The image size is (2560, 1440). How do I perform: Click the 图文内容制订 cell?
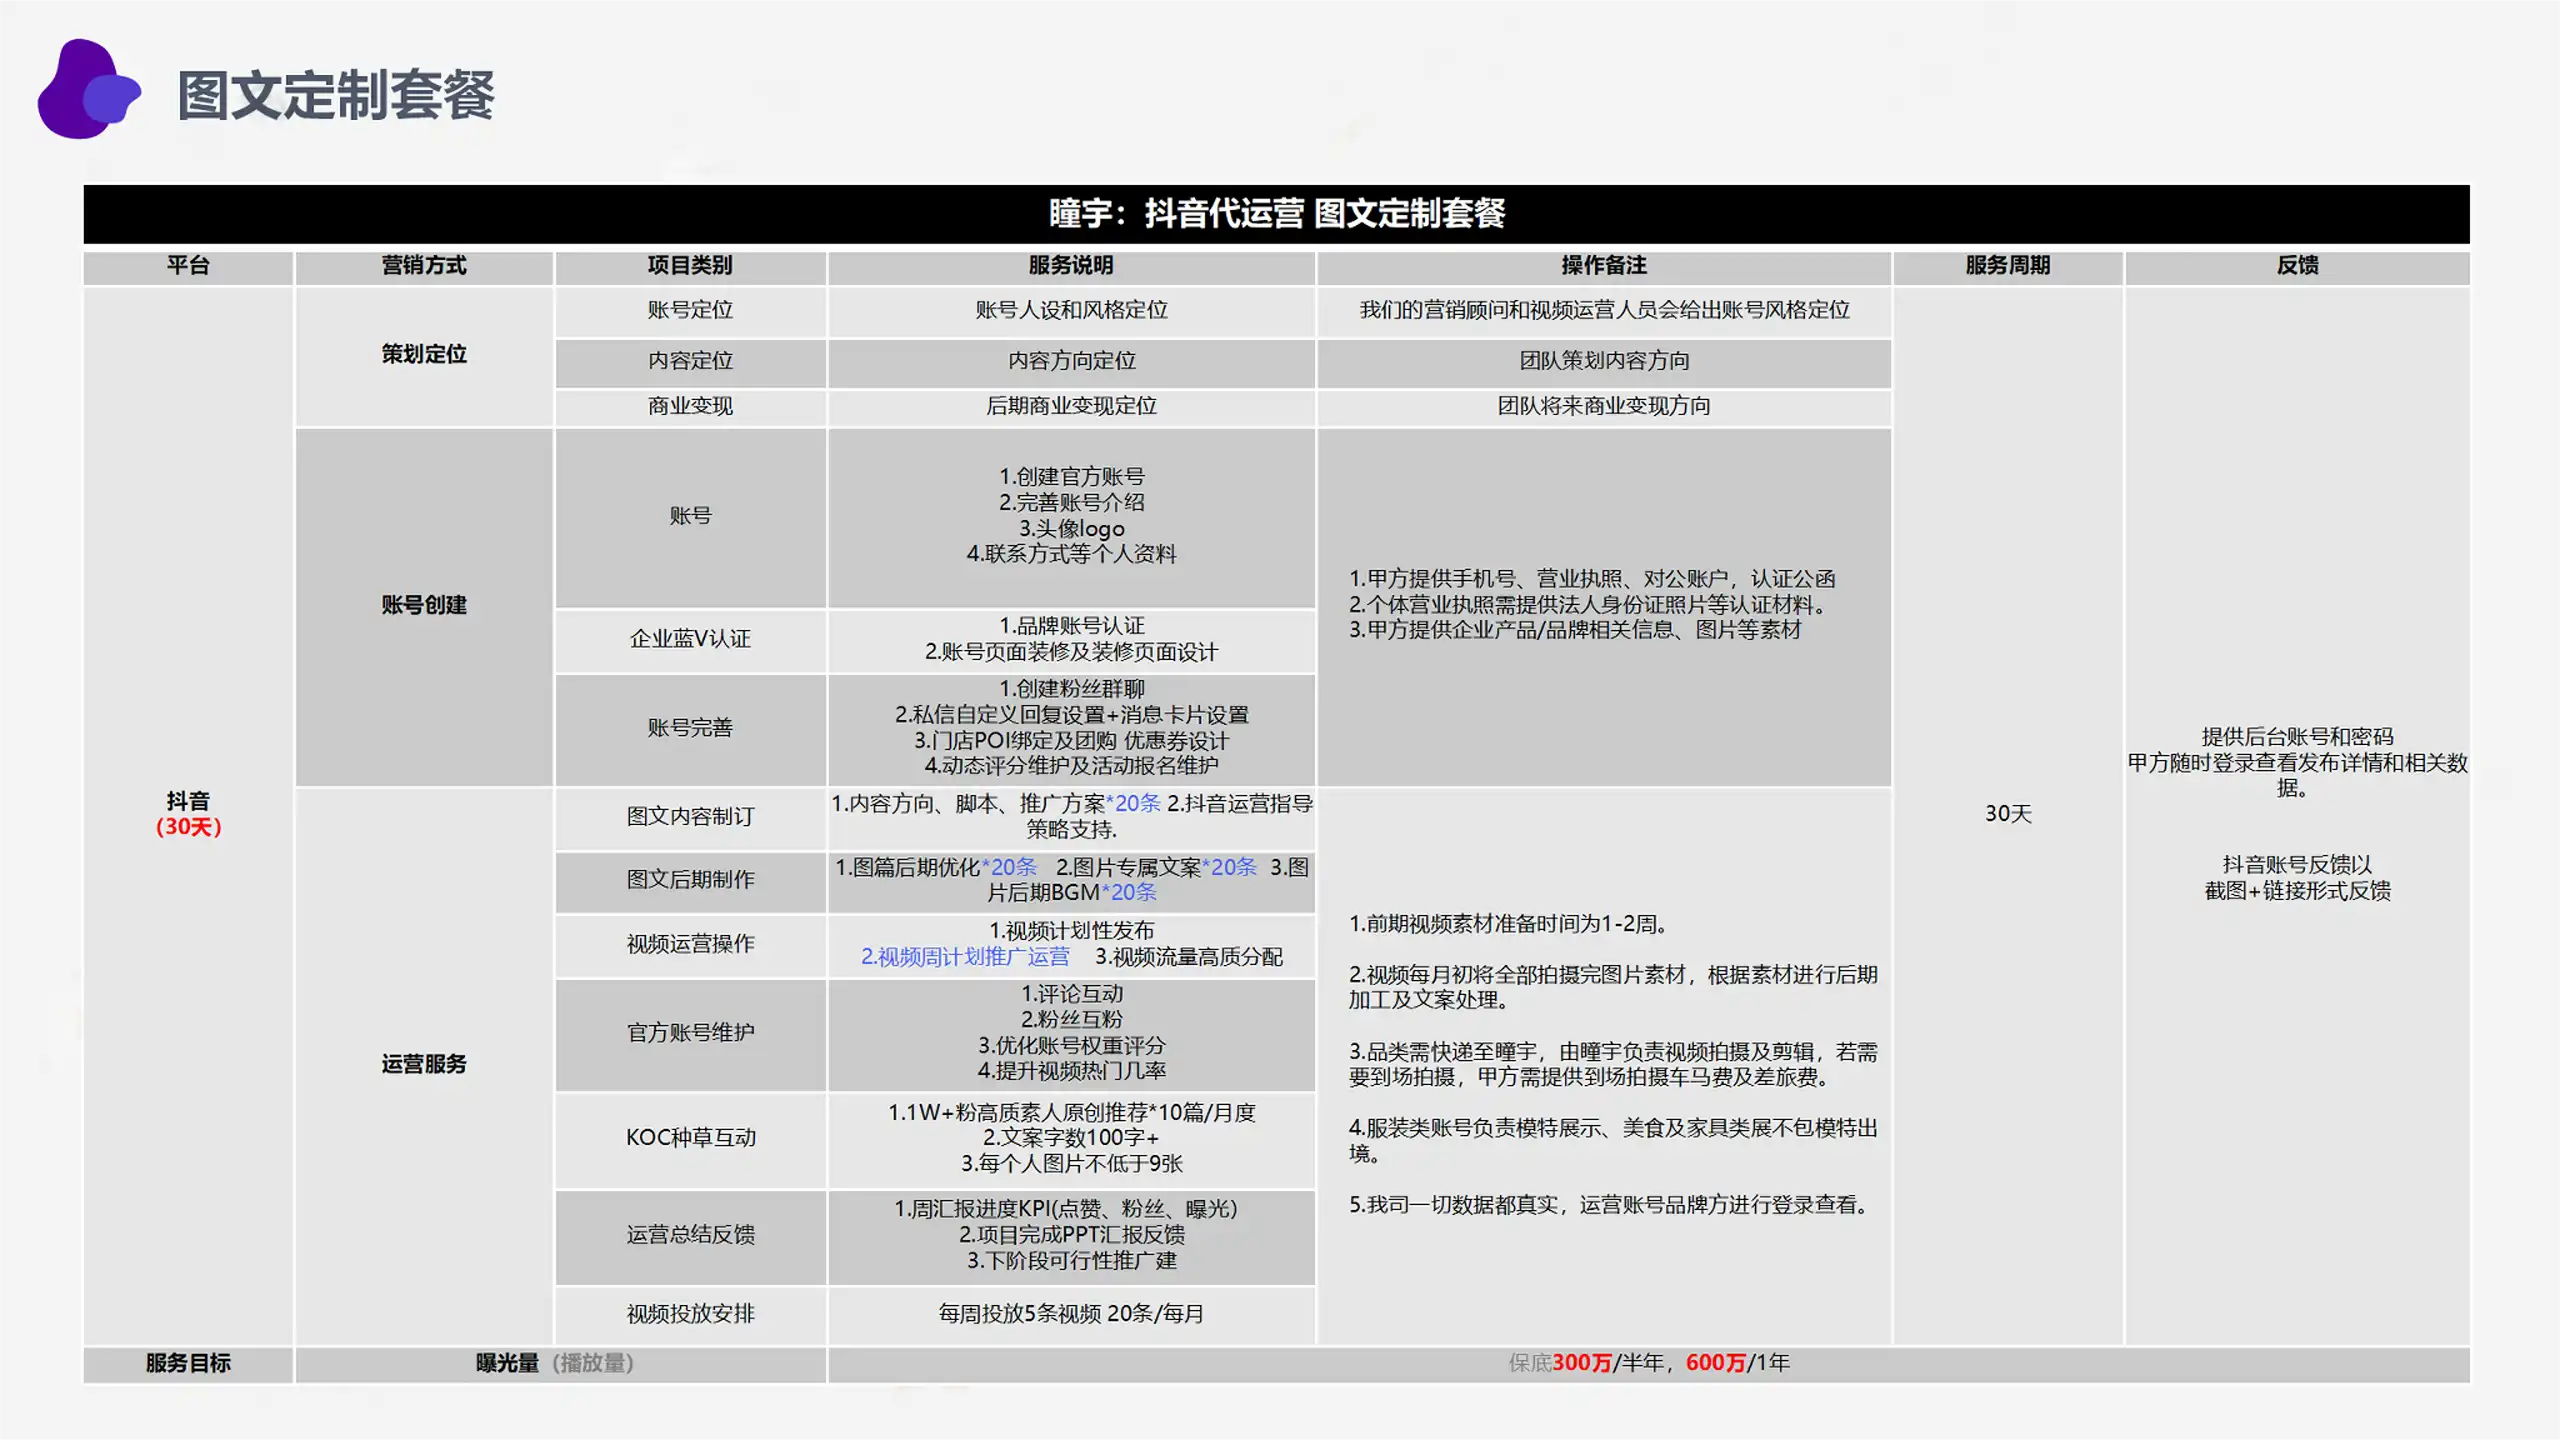coord(690,818)
